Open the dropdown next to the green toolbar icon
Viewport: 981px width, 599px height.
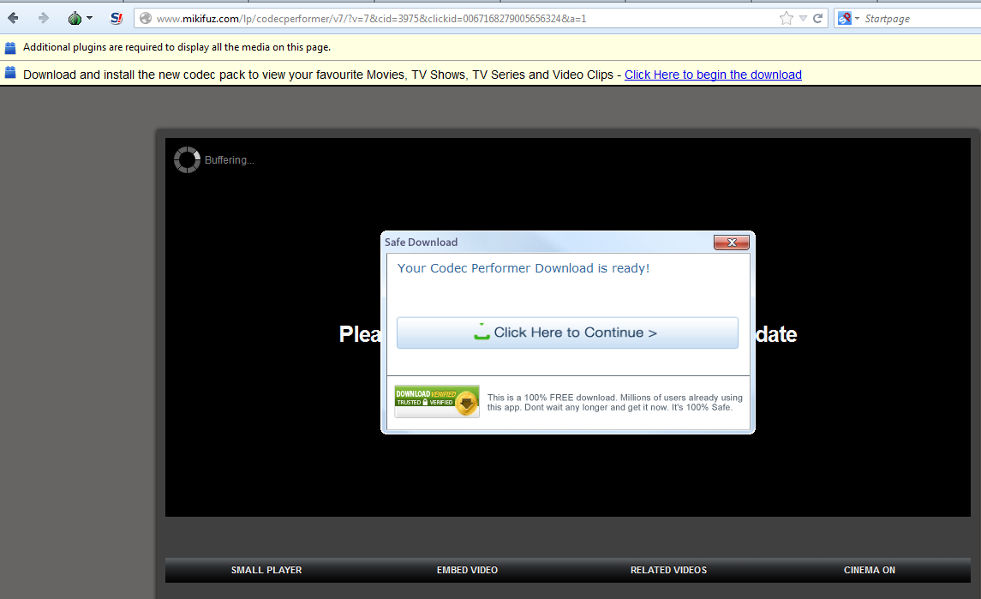point(89,18)
